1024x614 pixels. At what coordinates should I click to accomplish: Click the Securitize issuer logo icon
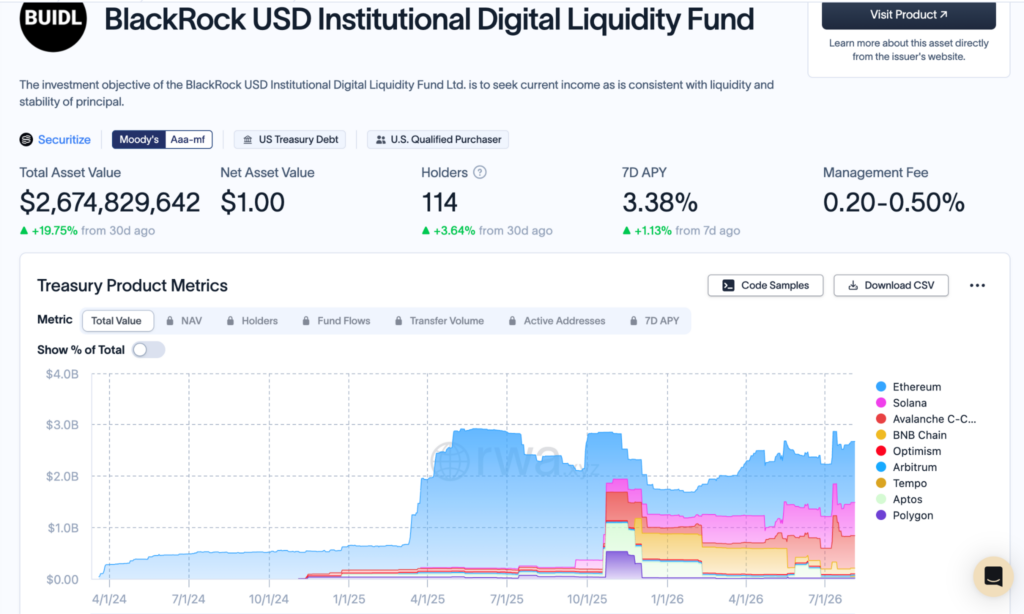click(26, 139)
